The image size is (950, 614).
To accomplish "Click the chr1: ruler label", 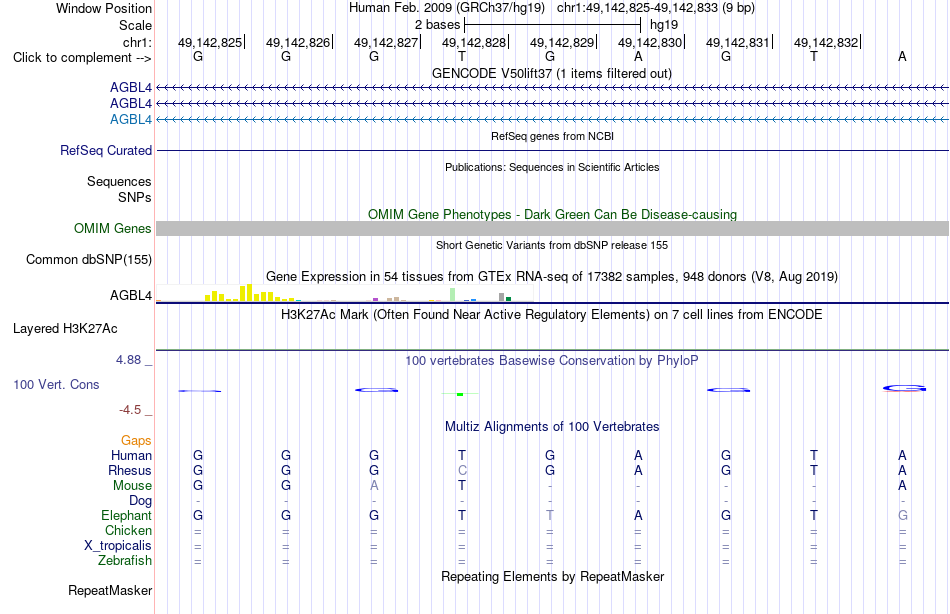I will (137, 42).
